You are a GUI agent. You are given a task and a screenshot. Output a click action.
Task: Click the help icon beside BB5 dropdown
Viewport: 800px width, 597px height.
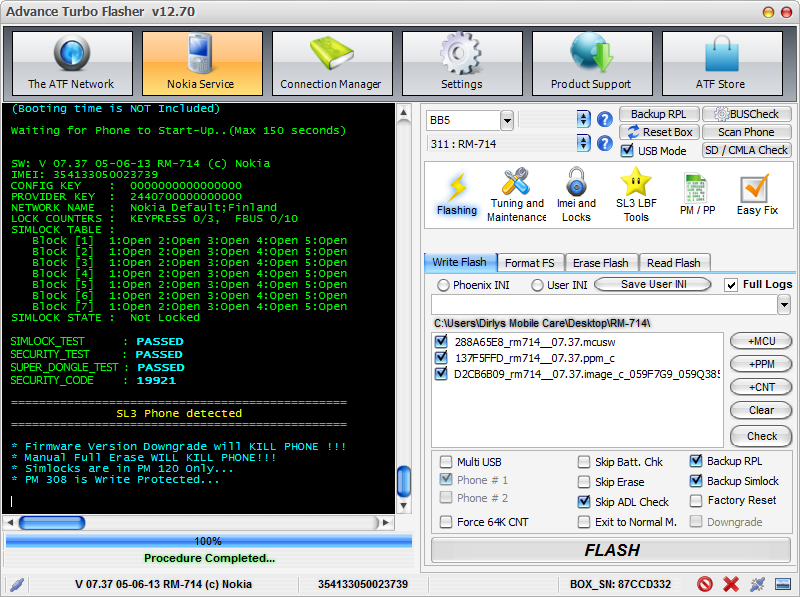605,120
